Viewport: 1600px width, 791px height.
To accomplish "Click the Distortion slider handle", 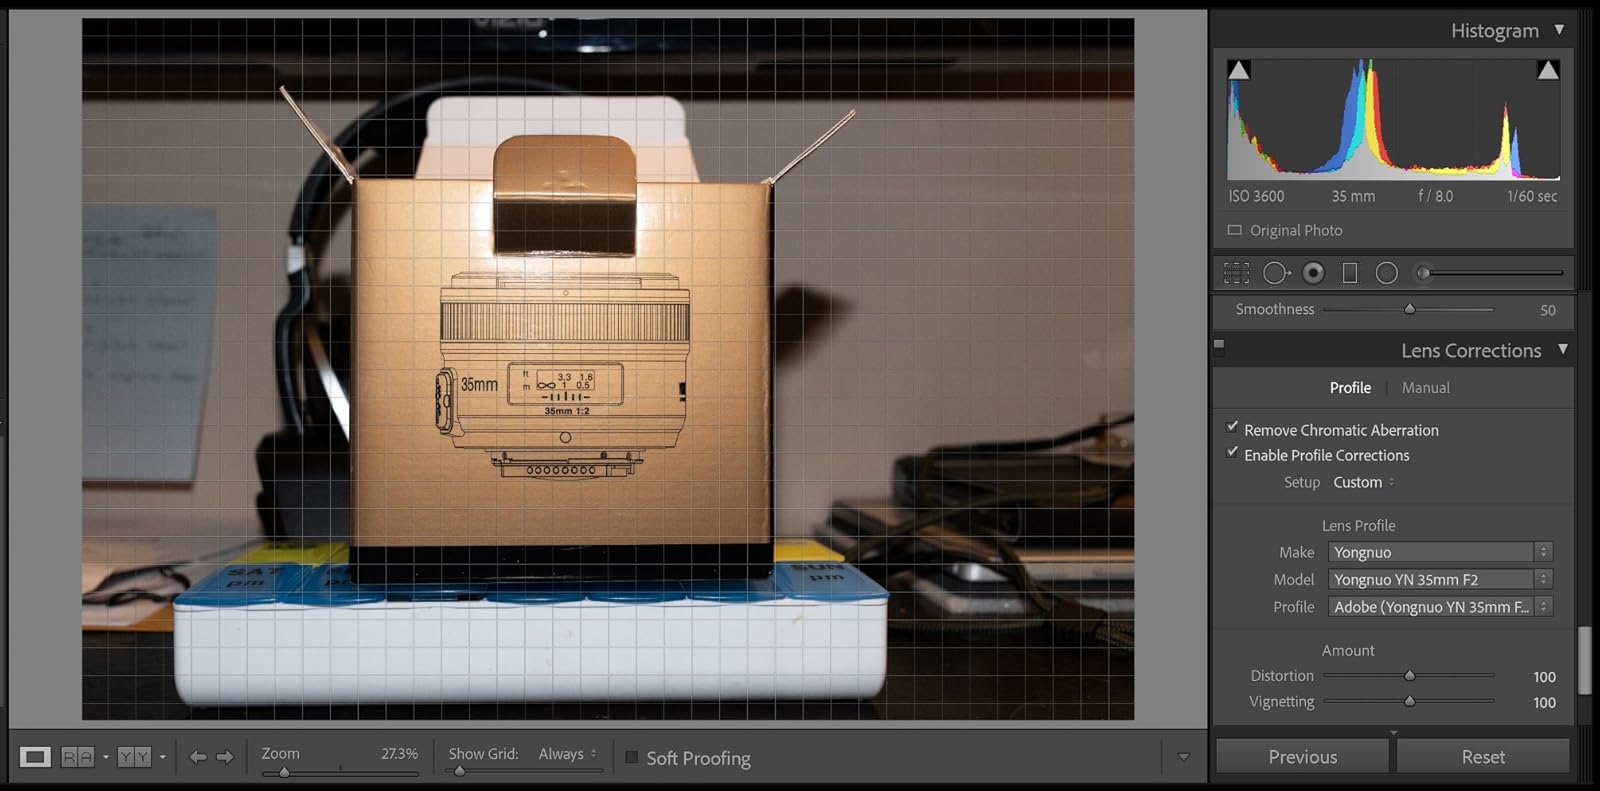I will (x=1409, y=676).
